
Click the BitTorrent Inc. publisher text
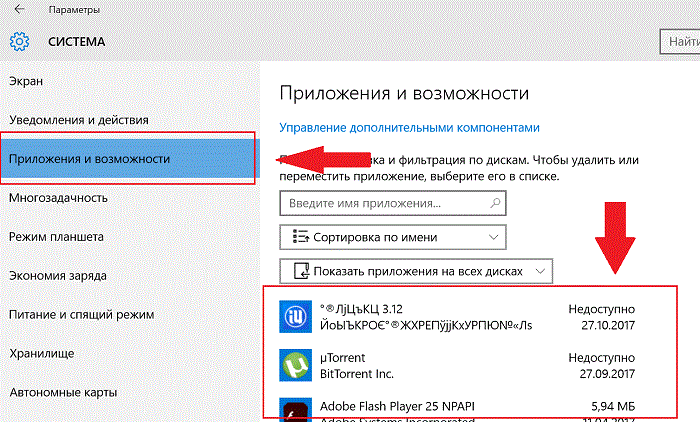coord(357,374)
